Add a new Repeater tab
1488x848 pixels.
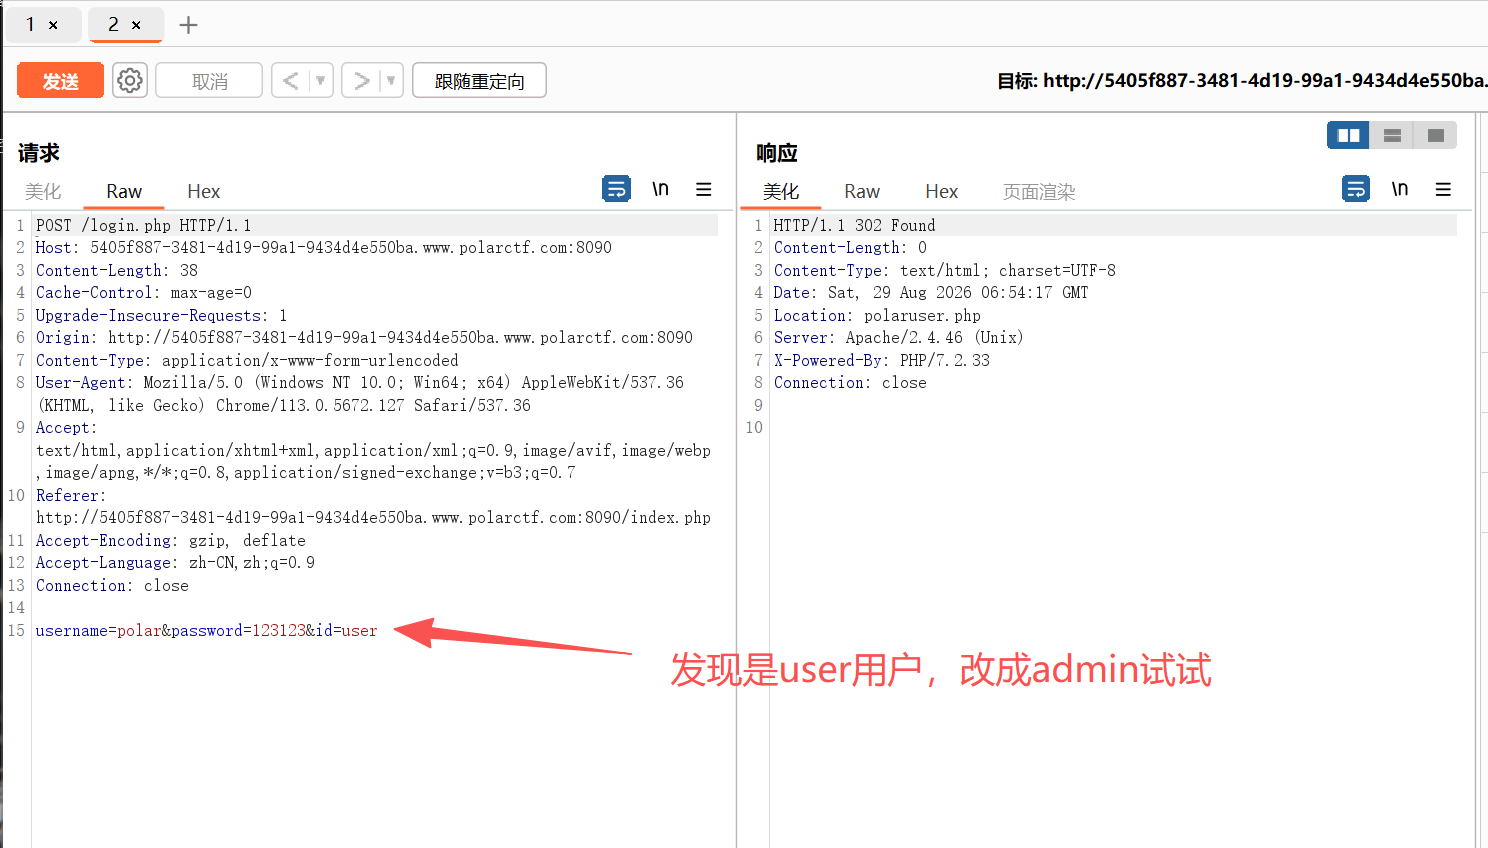coord(188,24)
